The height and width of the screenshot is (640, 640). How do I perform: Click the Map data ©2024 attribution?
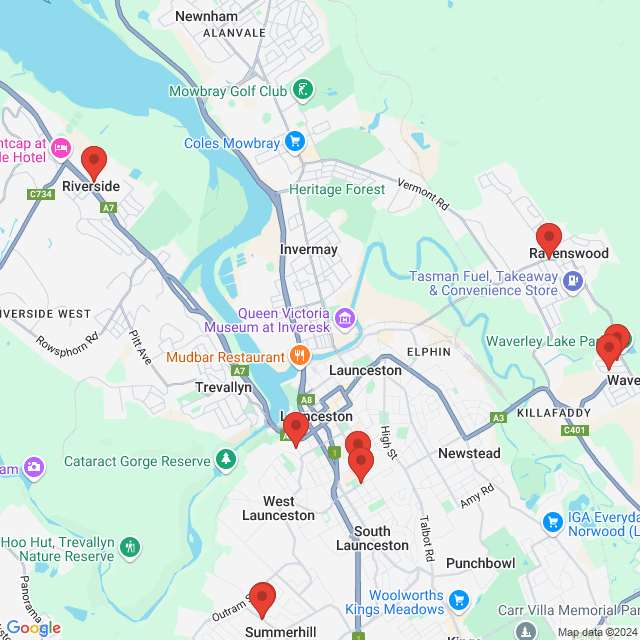point(598,633)
